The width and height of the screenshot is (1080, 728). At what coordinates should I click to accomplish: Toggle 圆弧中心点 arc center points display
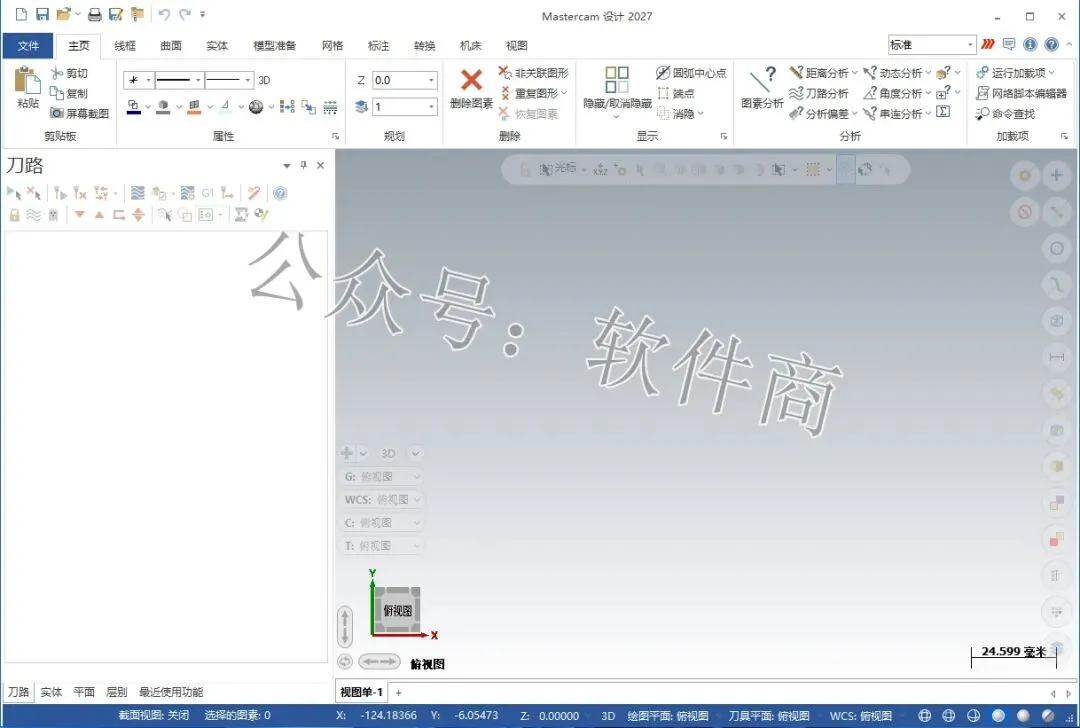691,73
